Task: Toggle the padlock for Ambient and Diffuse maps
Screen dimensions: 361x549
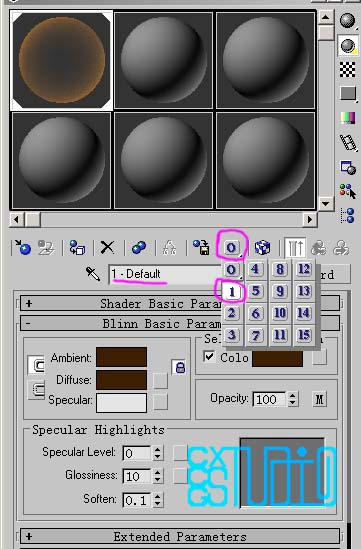Action: (x=180, y=368)
